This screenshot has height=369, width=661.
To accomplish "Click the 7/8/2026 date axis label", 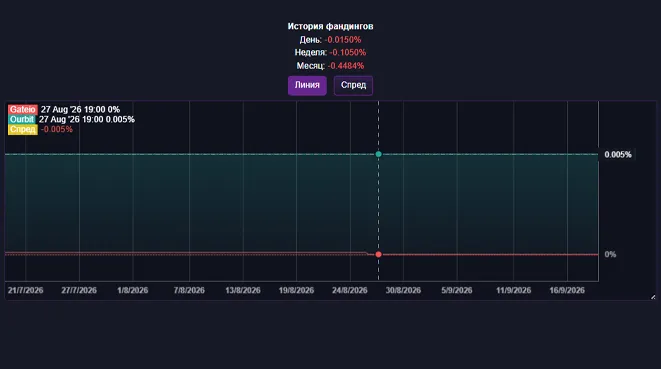I will (189, 290).
